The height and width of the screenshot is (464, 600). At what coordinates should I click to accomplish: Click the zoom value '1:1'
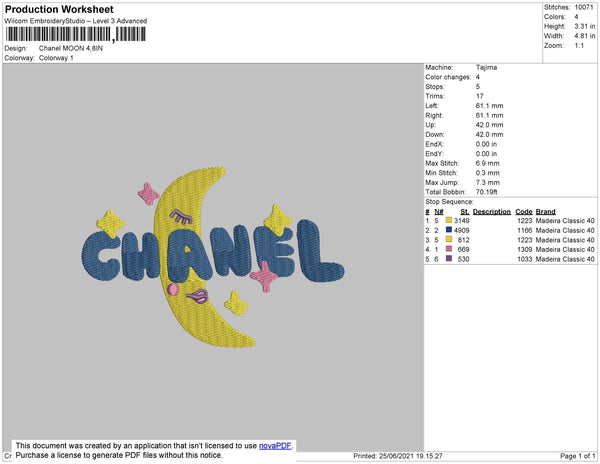coord(579,46)
